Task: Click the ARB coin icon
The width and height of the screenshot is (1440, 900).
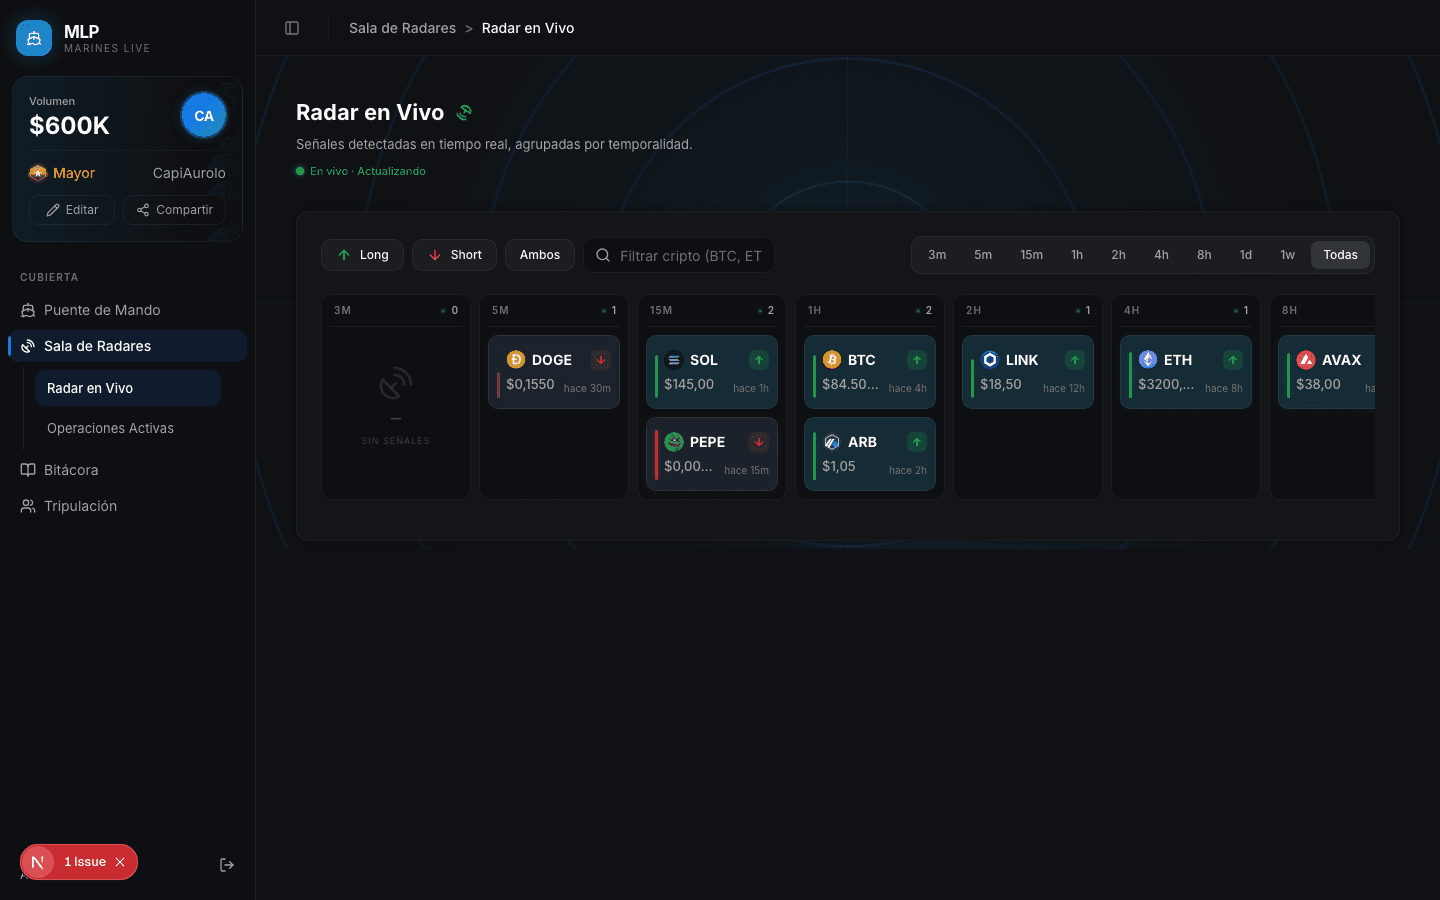Action: pyautogui.click(x=832, y=442)
